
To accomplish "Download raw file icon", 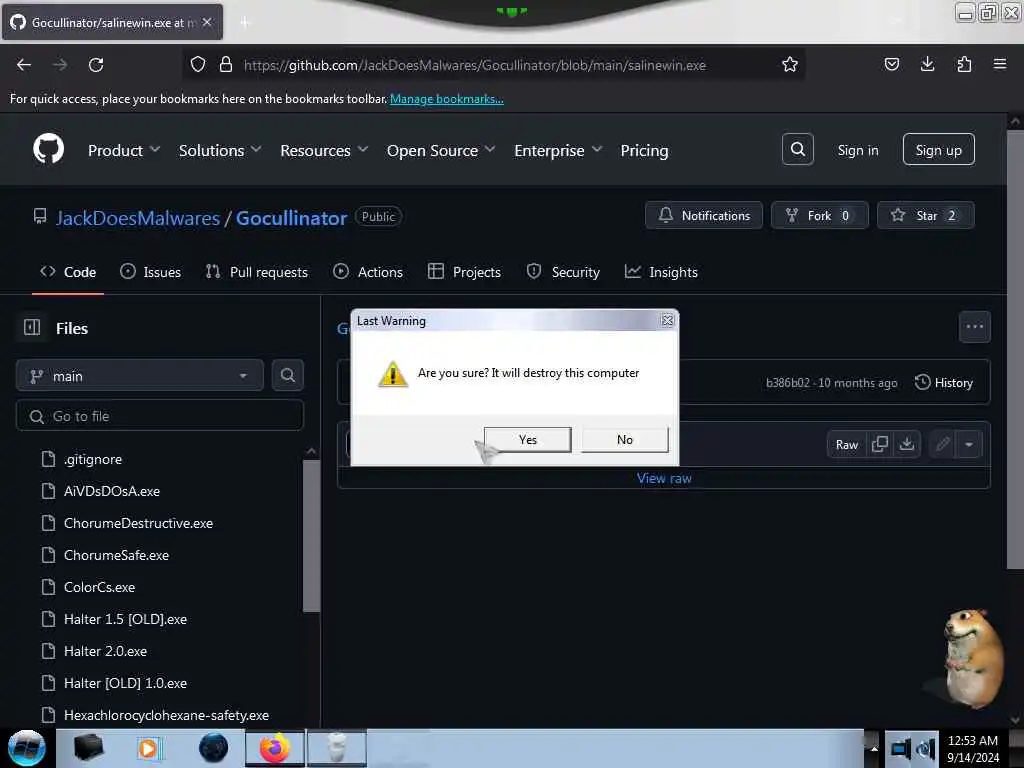I will pos(906,444).
